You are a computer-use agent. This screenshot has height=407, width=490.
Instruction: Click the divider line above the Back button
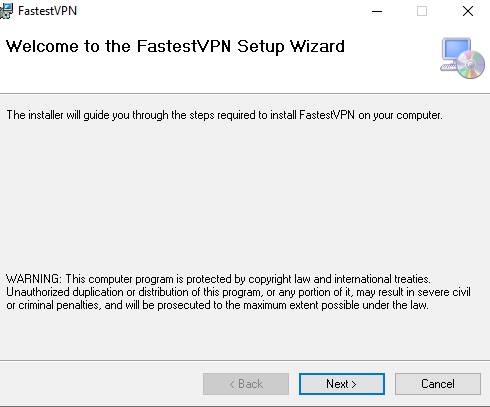point(245,360)
